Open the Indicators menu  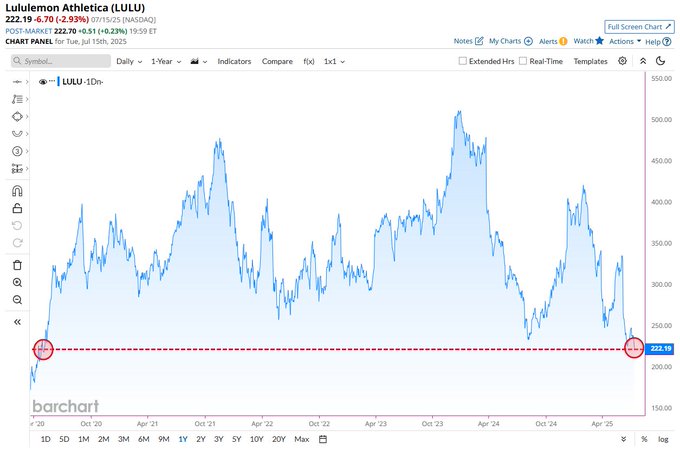tap(234, 61)
